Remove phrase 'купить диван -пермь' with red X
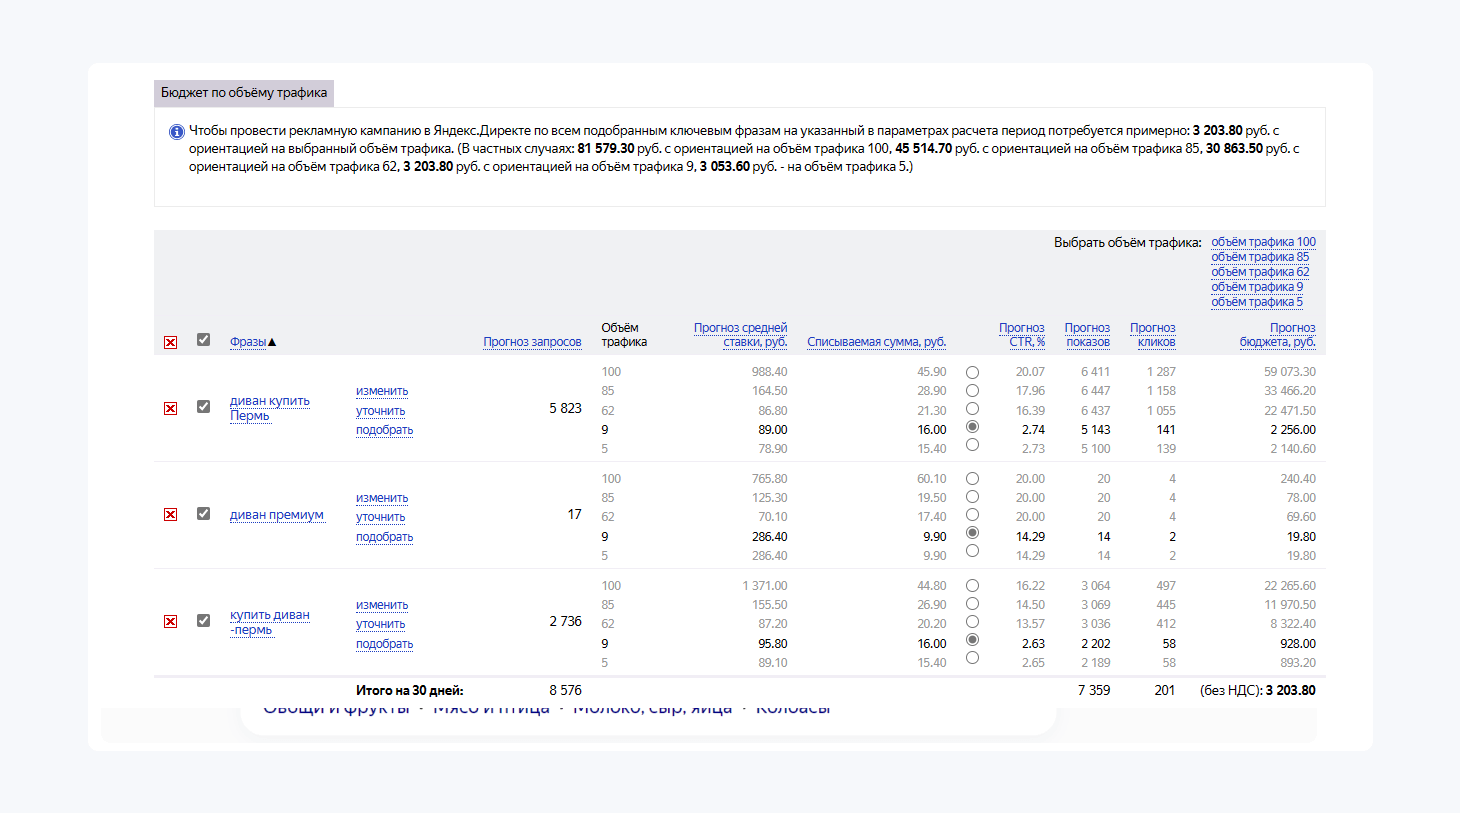1460x813 pixels. click(x=170, y=621)
